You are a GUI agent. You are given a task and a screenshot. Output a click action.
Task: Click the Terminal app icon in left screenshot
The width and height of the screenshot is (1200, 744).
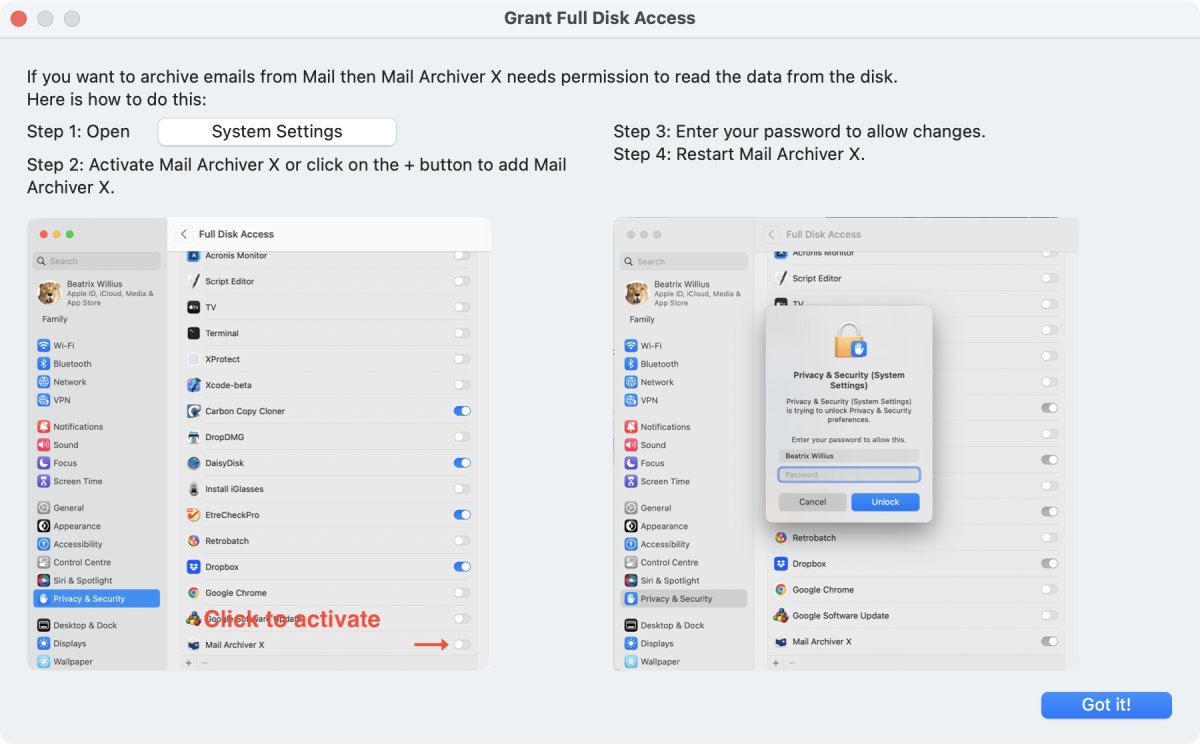pyautogui.click(x=194, y=333)
